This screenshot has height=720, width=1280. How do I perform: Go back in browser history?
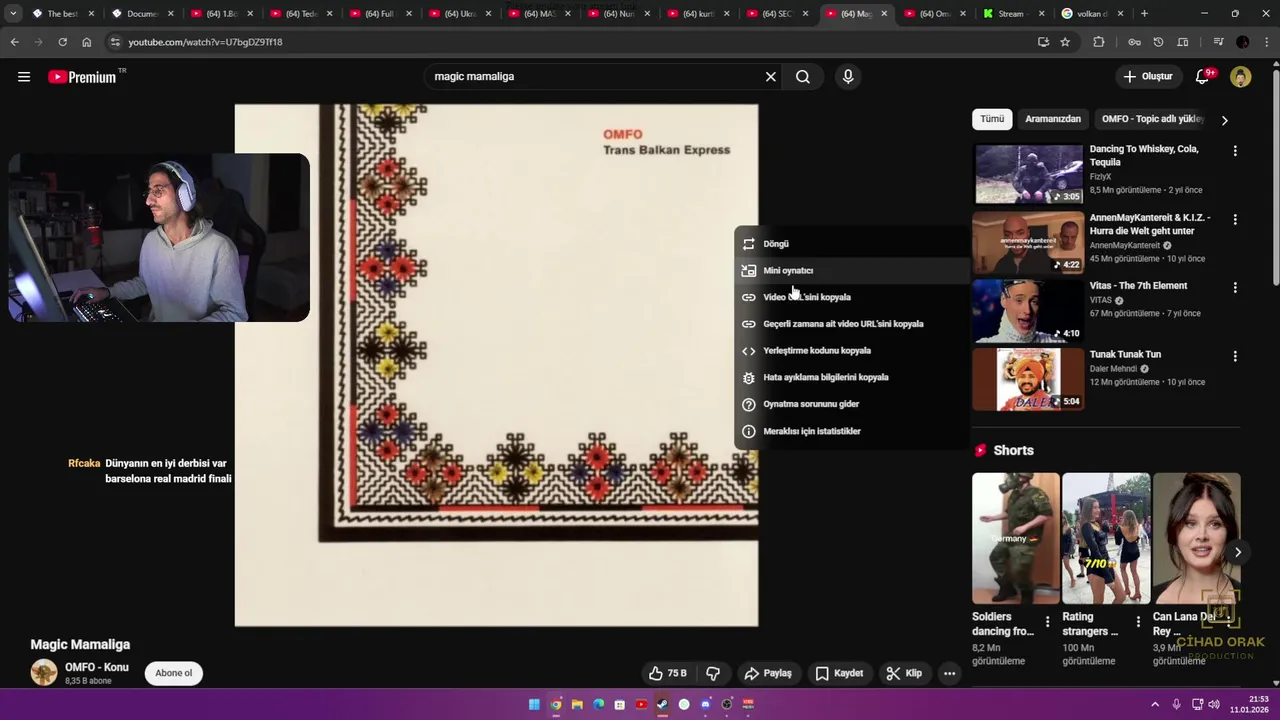tap(14, 42)
